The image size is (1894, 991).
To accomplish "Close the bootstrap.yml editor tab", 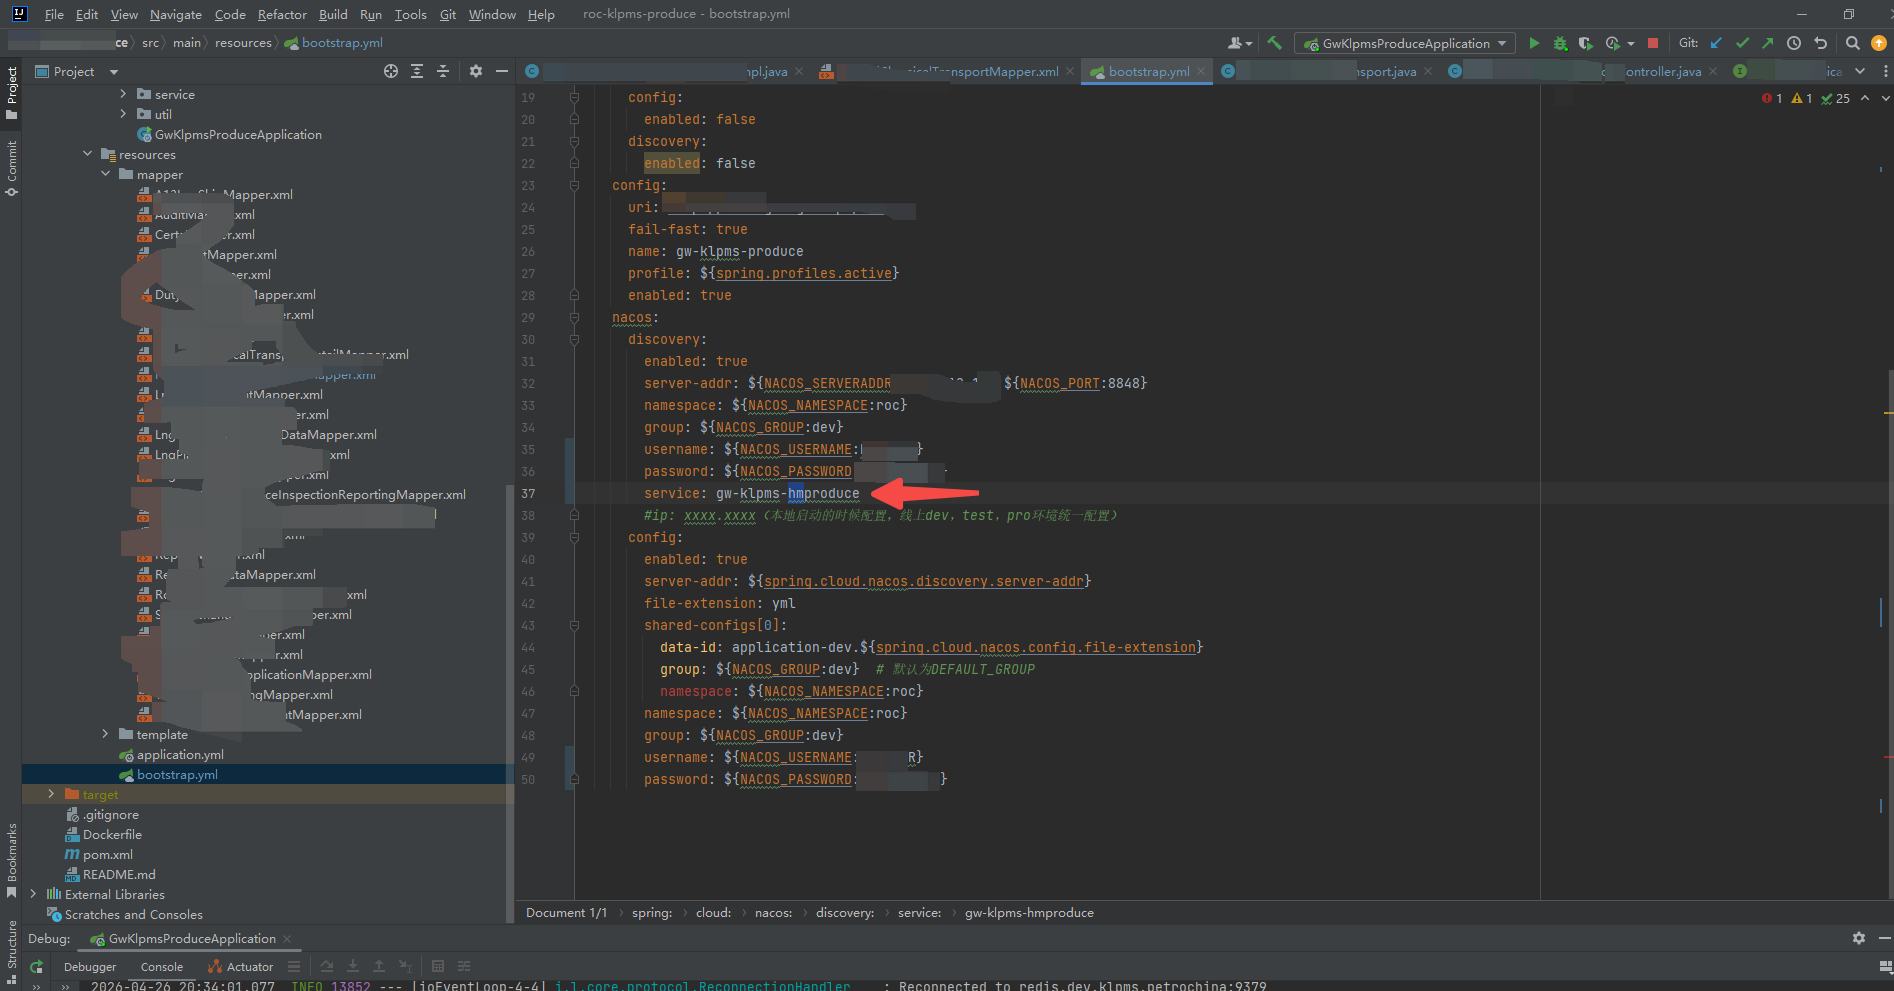I will (x=1201, y=71).
